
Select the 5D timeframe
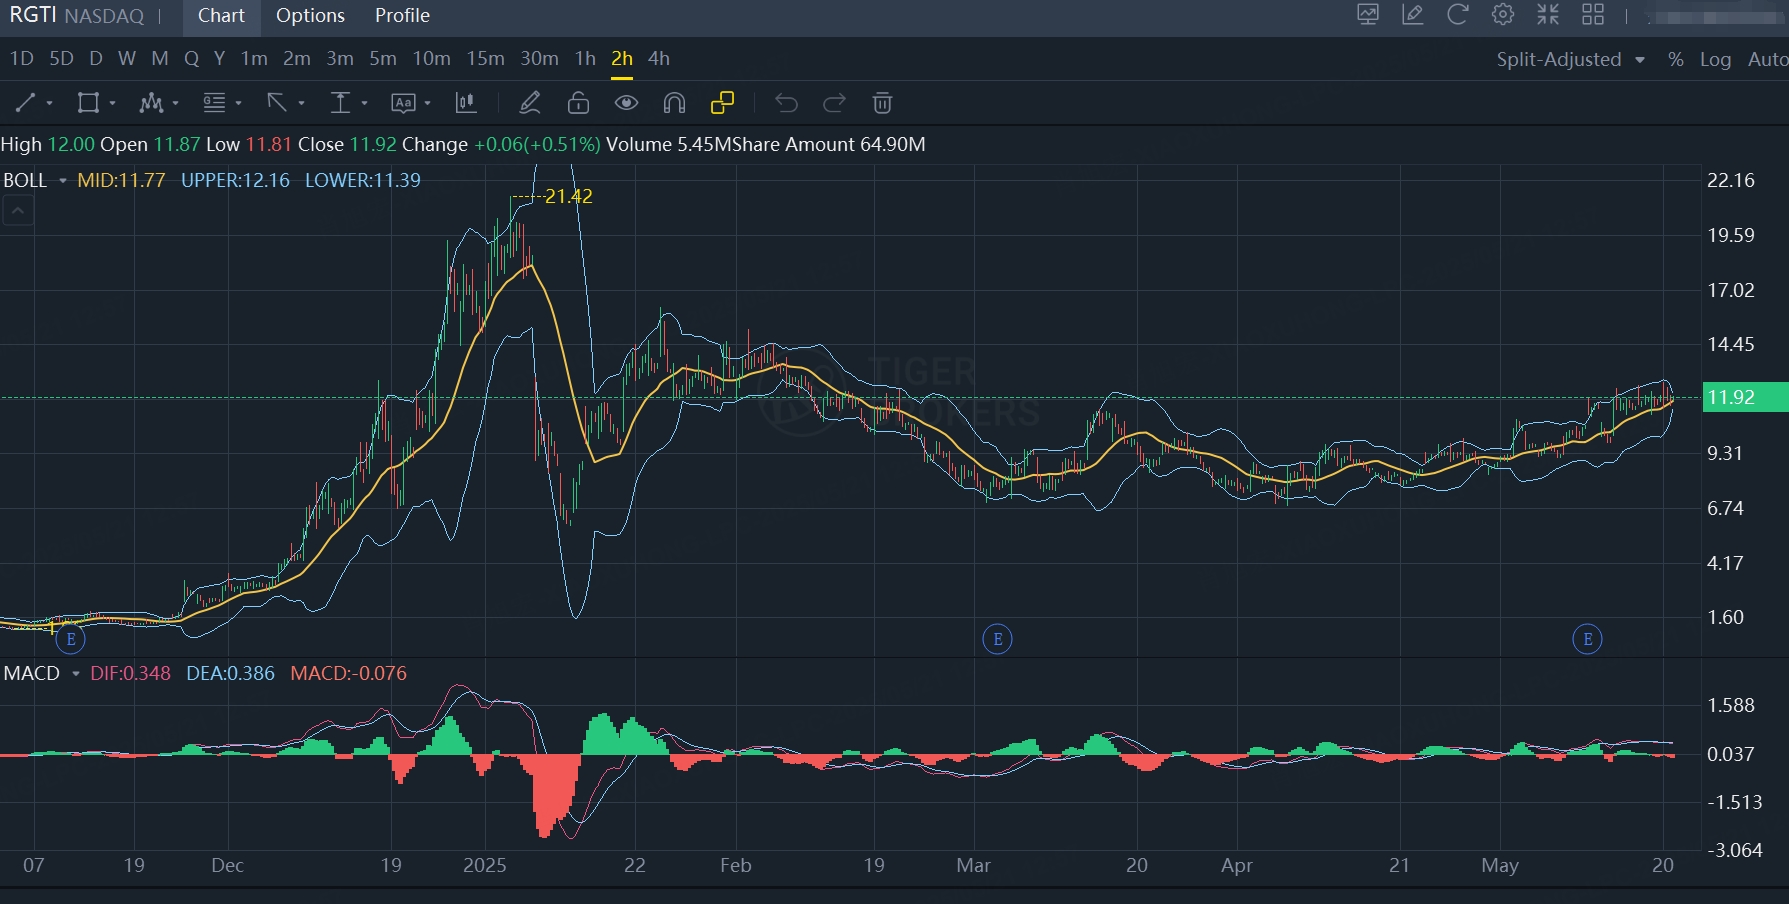click(61, 59)
